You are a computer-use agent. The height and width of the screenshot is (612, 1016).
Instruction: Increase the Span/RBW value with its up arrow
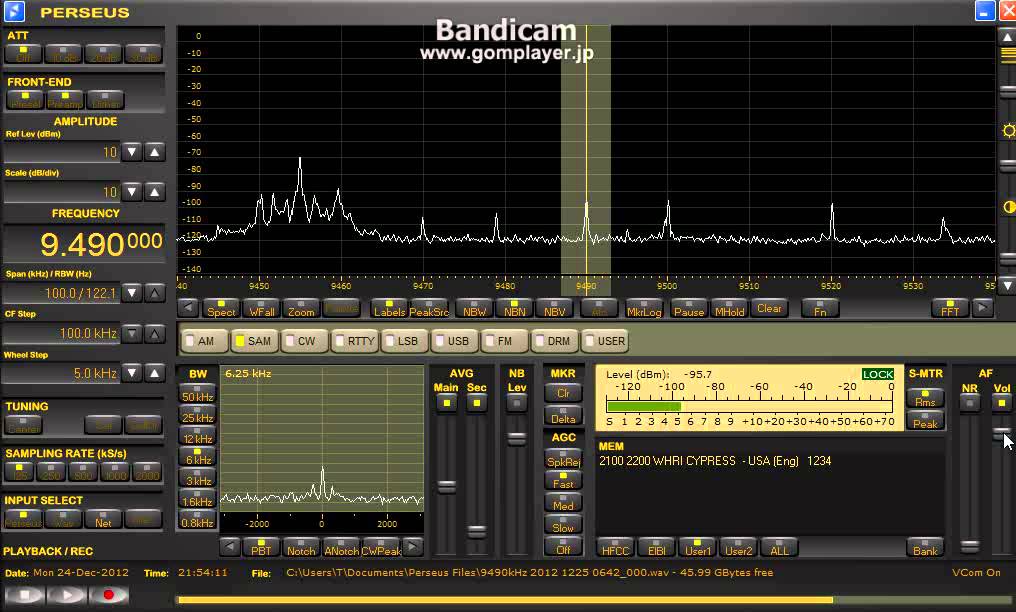click(x=154, y=293)
